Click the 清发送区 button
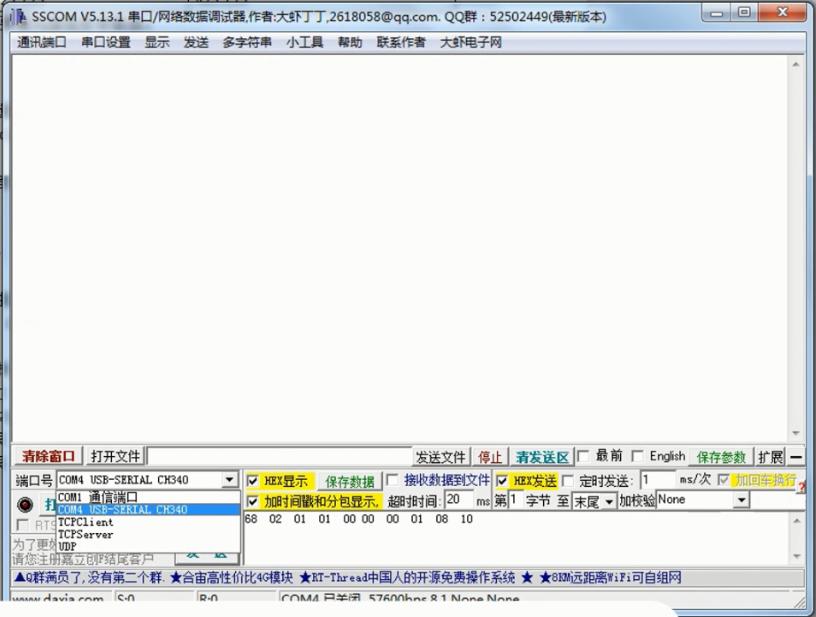Image resolution: width=816 pixels, height=617 pixels. pyautogui.click(x=542, y=457)
